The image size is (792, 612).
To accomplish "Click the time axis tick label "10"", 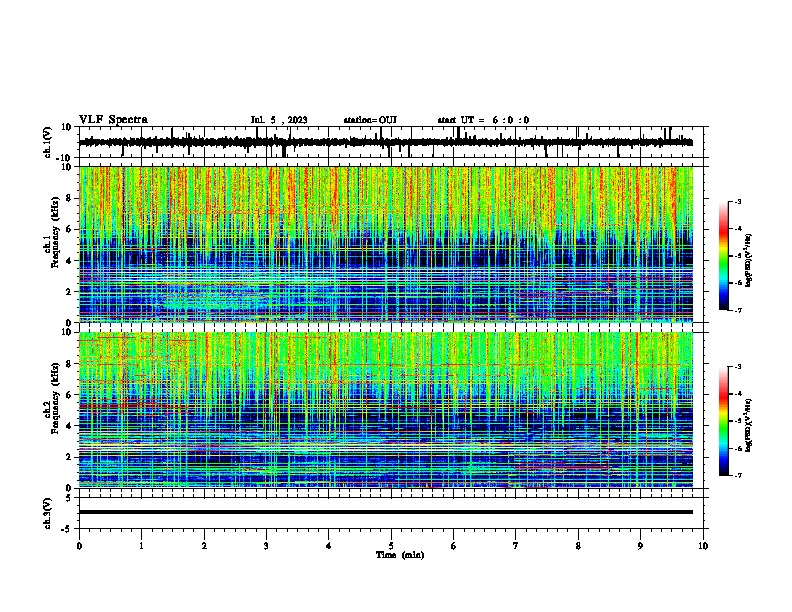I will point(703,546).
